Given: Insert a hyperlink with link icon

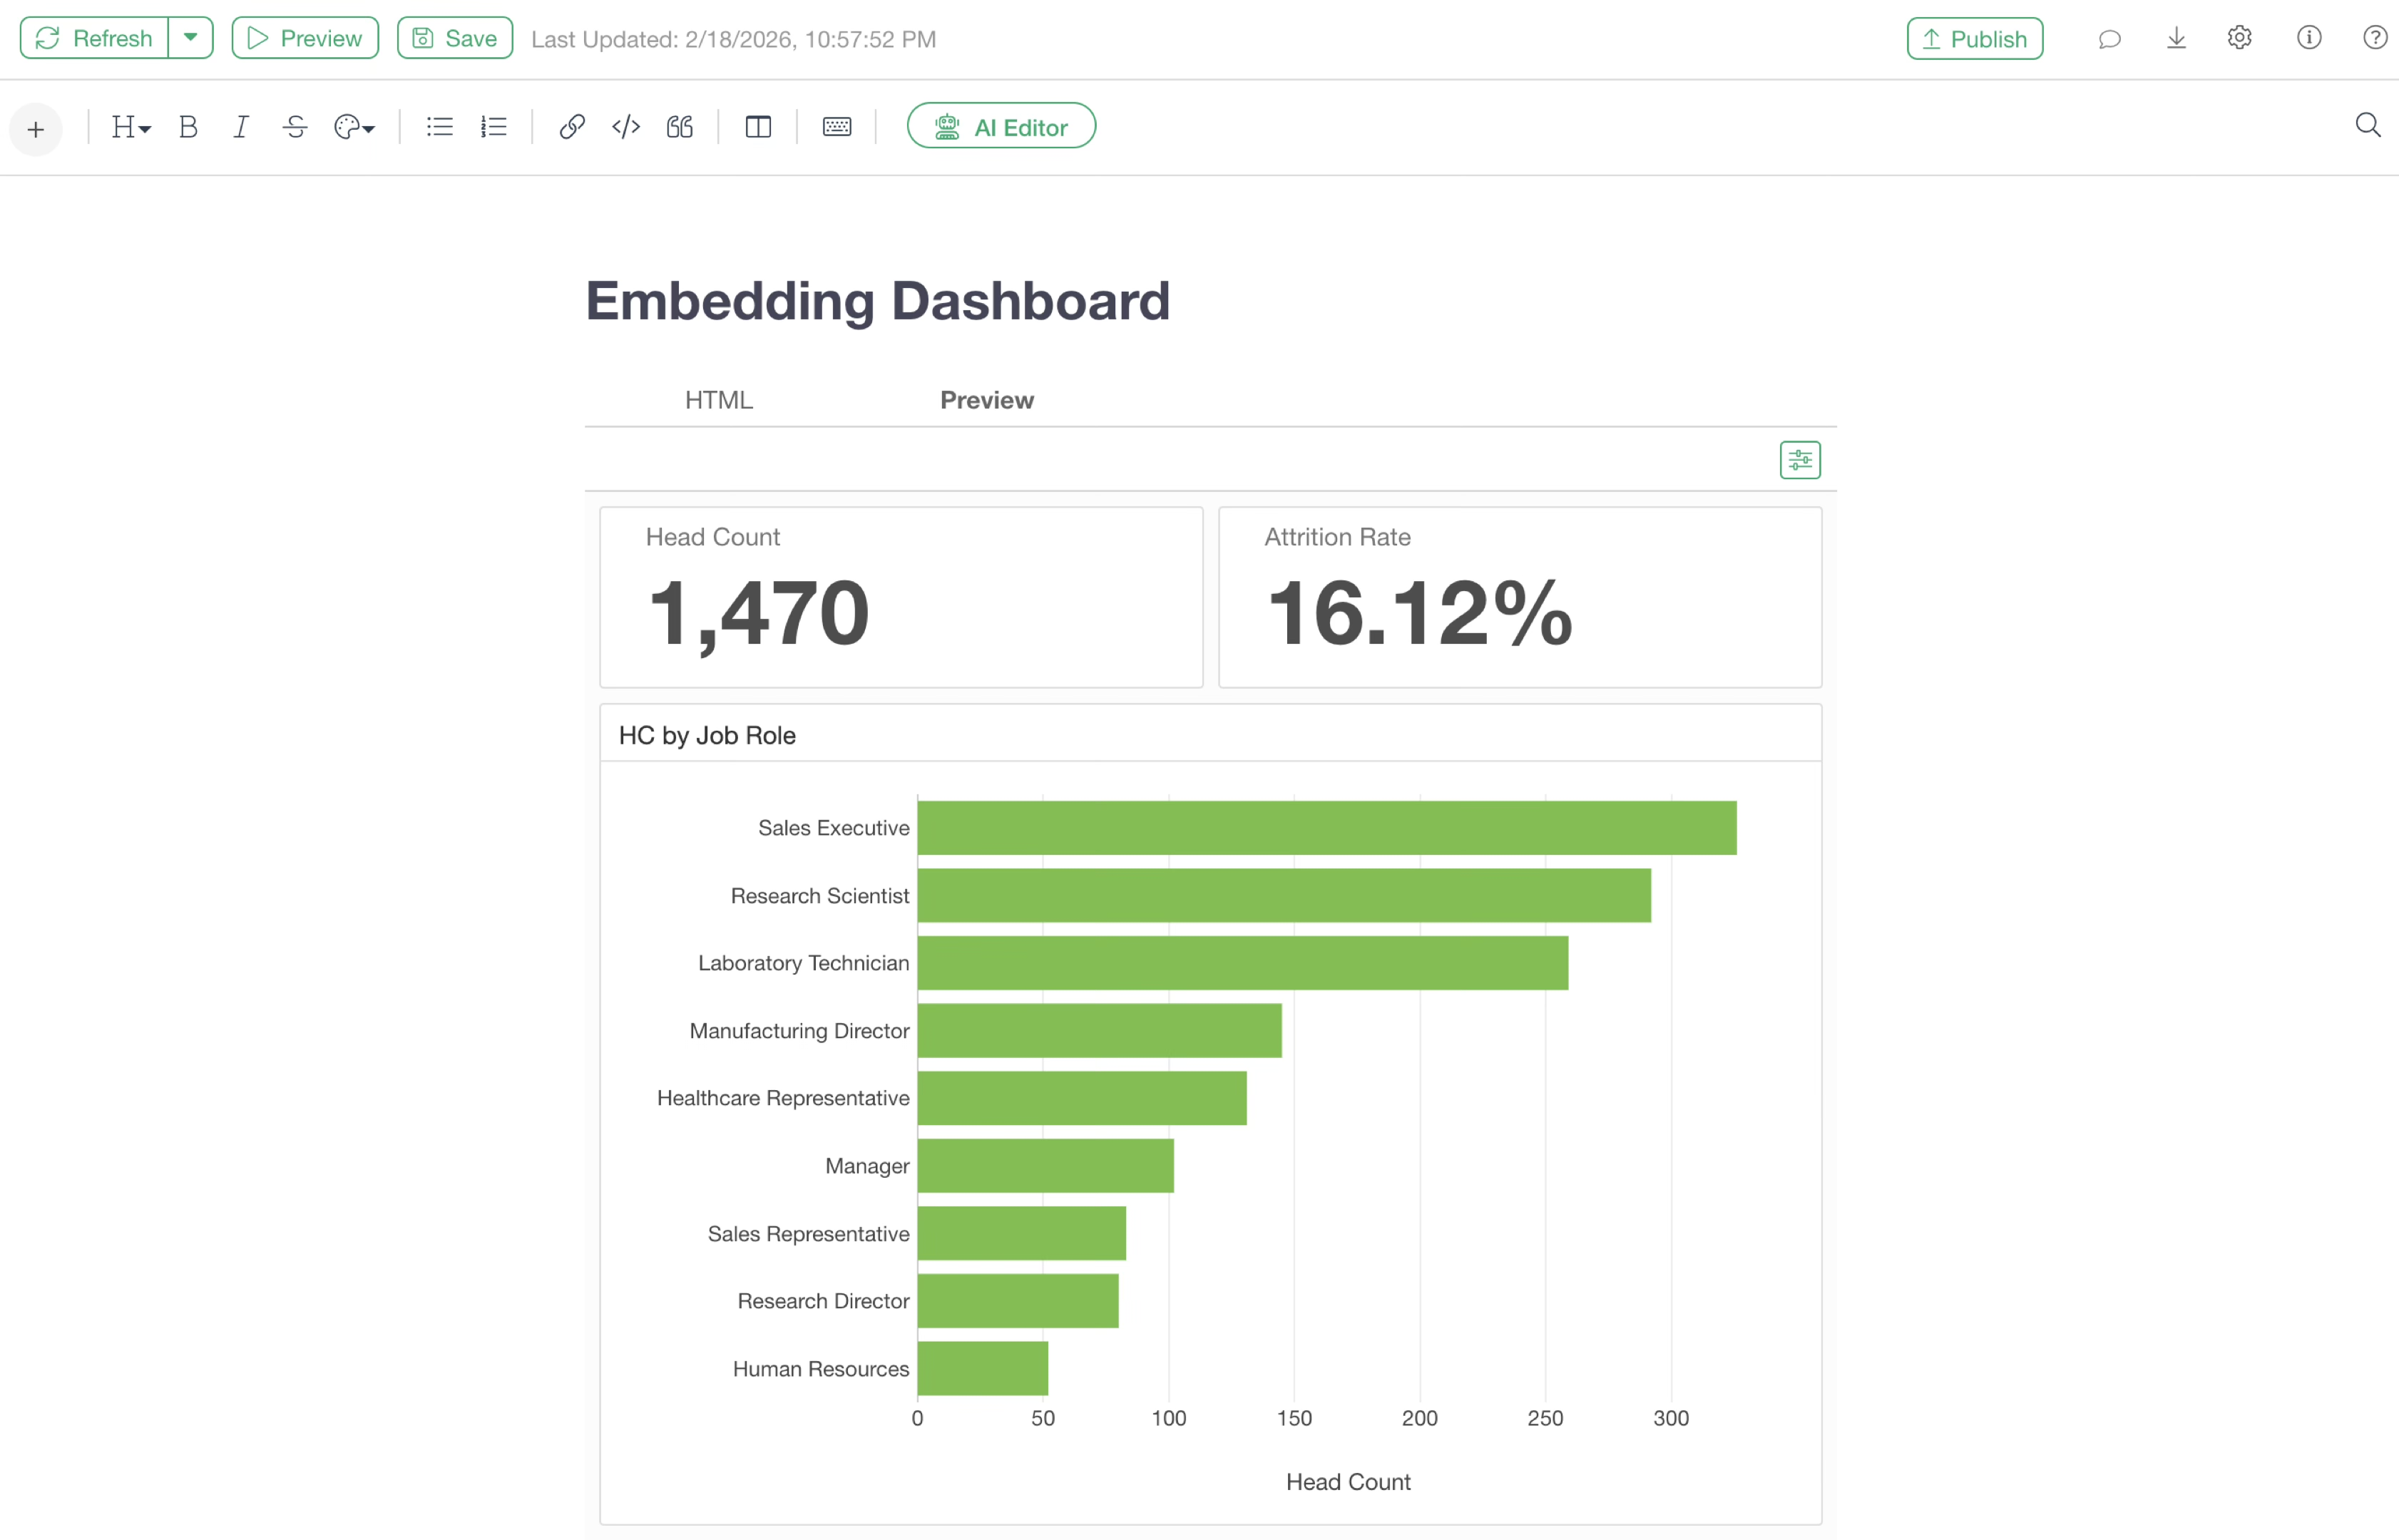Looking at the screenshot, I should (571, 127).
